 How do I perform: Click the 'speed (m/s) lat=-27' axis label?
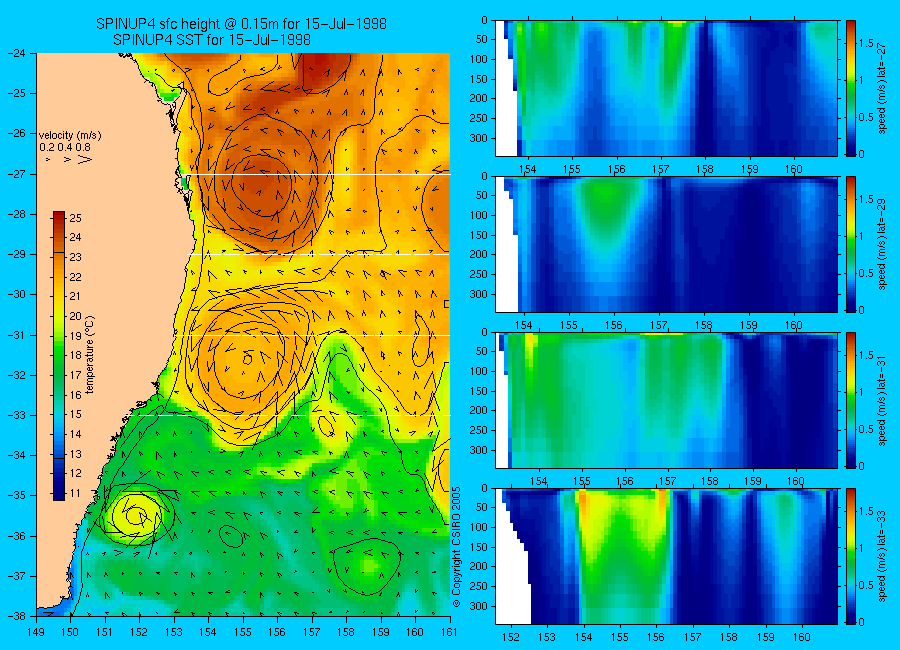pos(883,88)
